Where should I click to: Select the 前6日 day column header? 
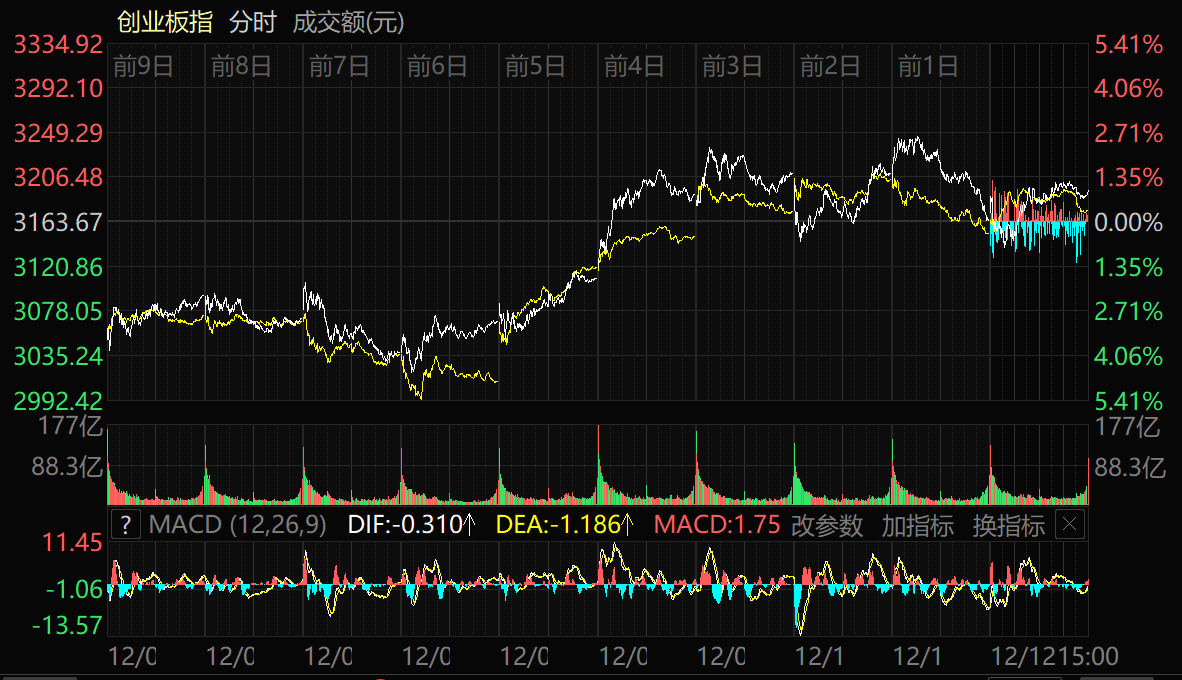438,67
